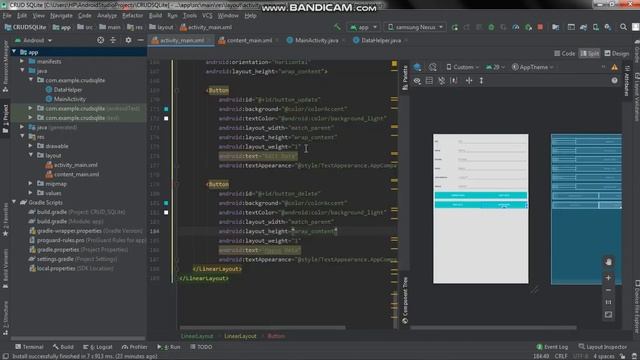This screenshot has height=360, width=640.
Task: Toggle the Component Tree side panel
Action: pyautogui.click(x=405, y=300)
